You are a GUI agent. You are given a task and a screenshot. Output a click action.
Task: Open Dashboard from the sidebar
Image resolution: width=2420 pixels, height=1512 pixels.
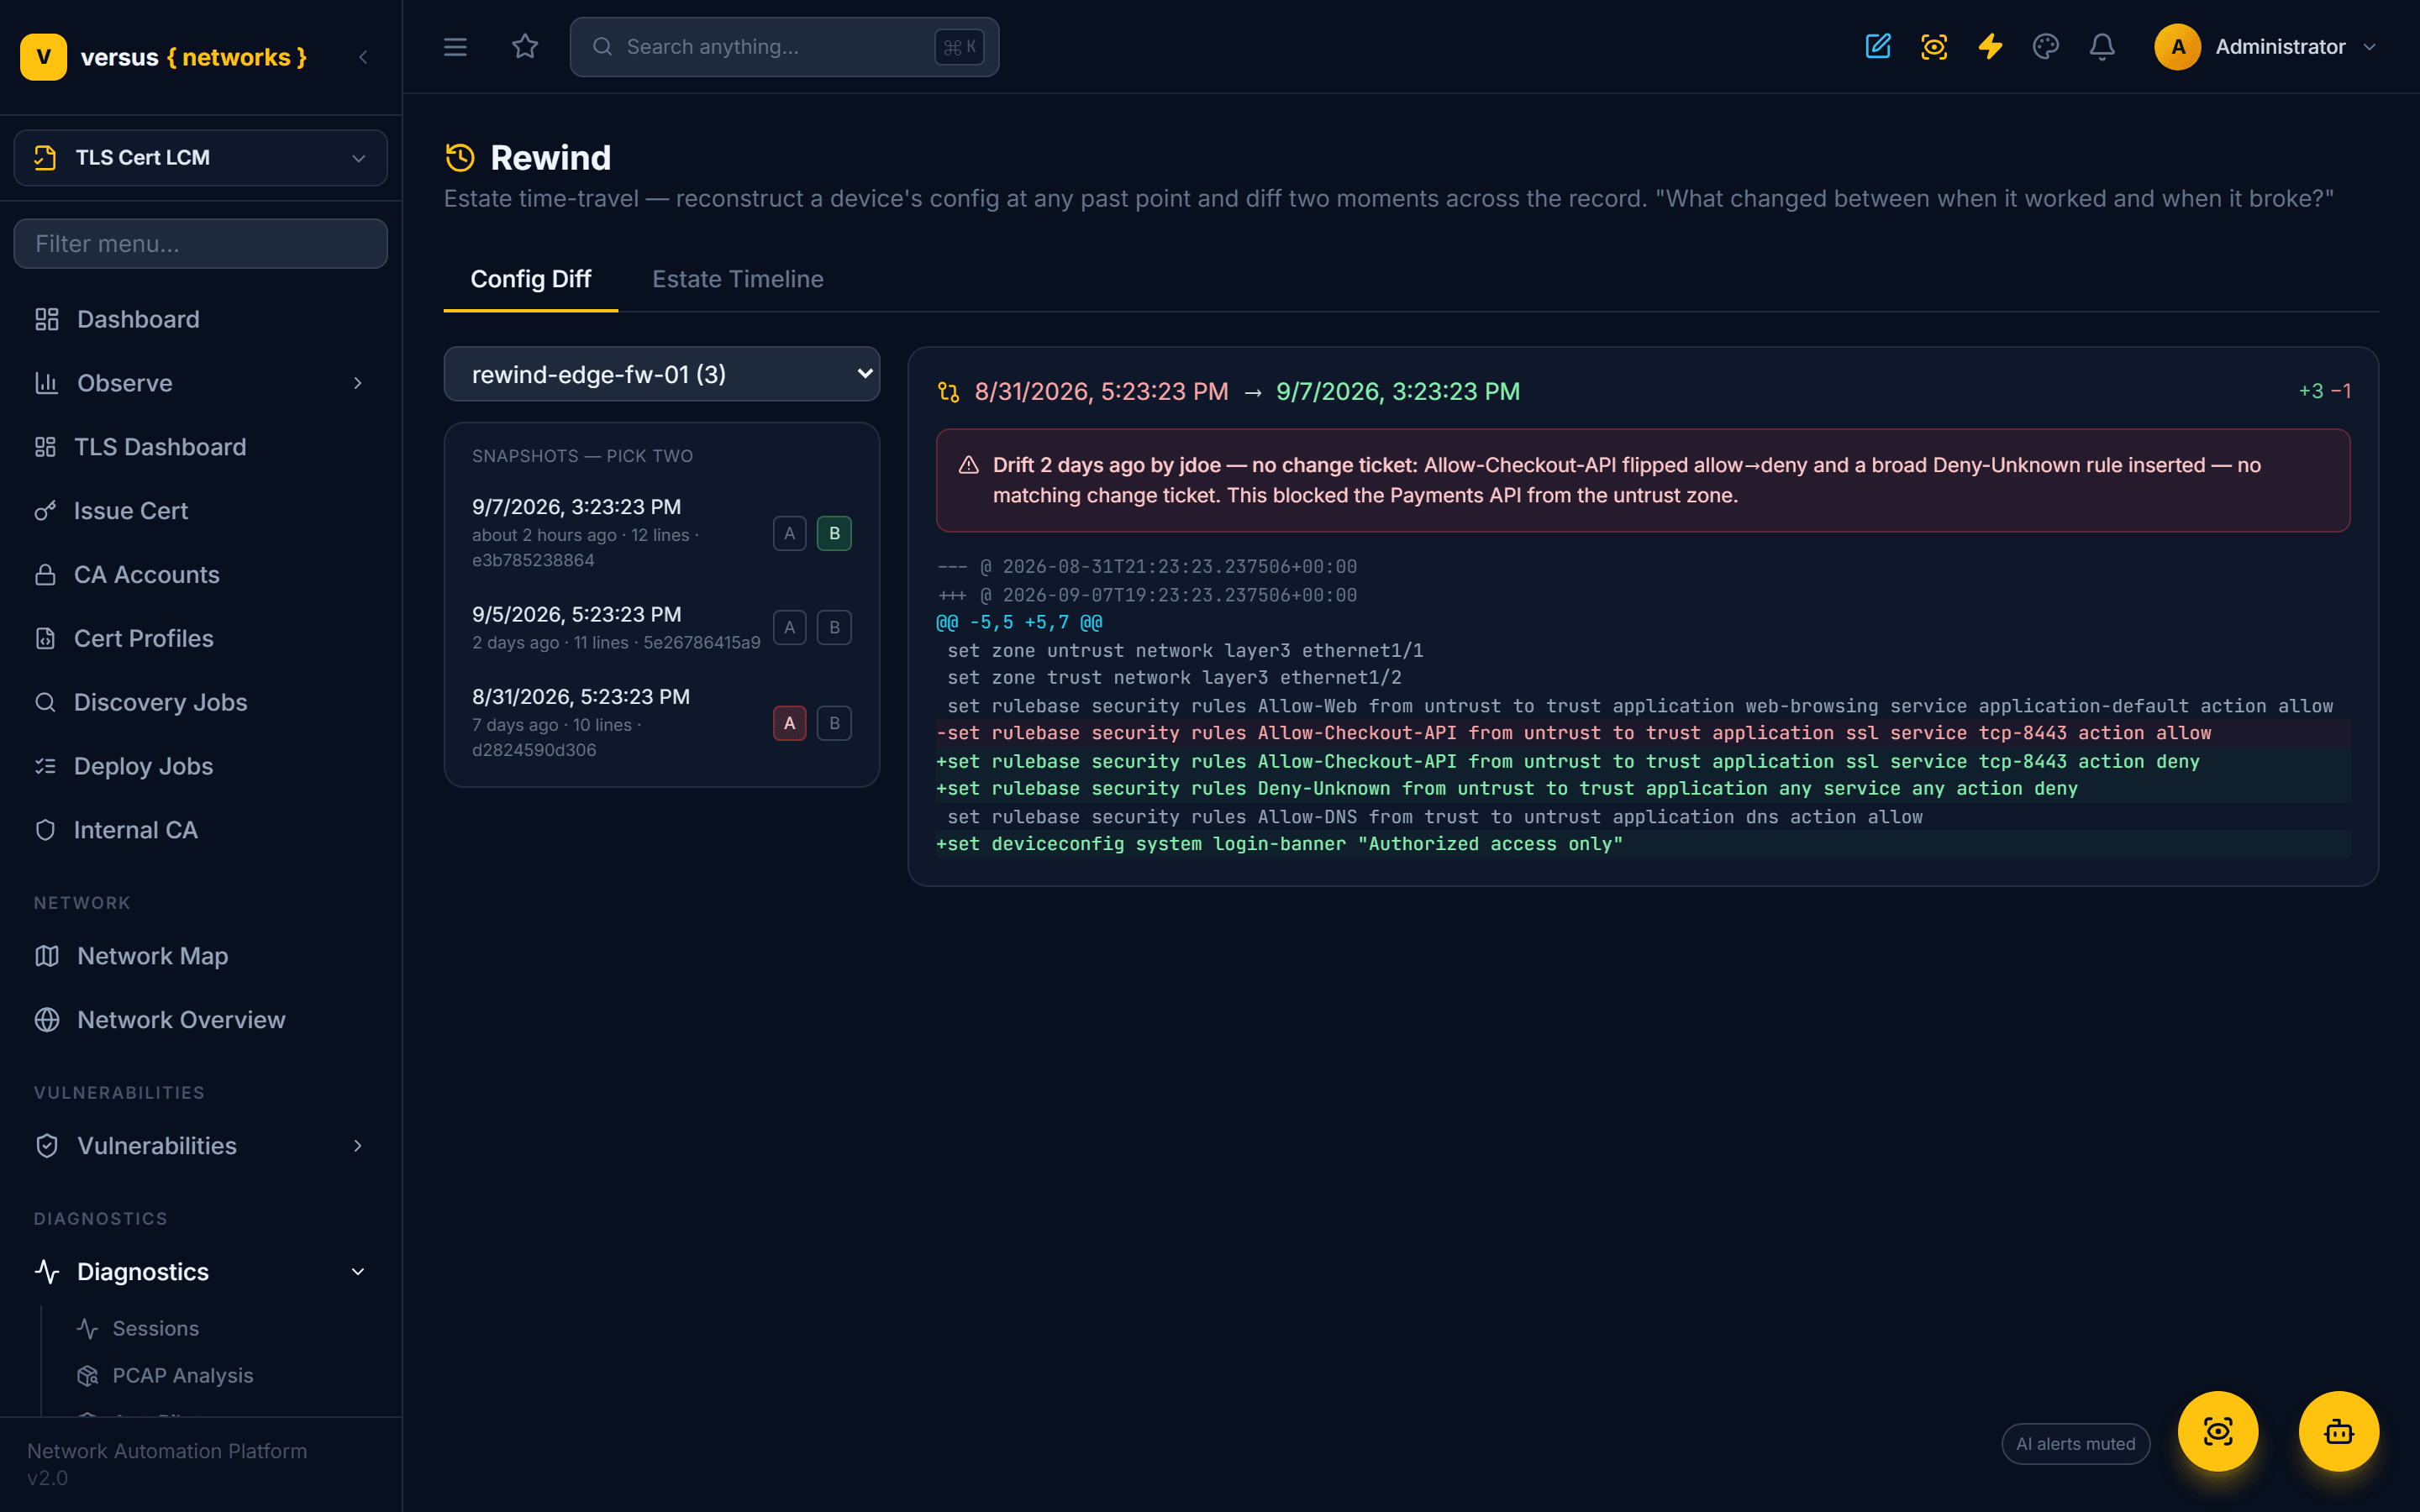tap(200, 319)
